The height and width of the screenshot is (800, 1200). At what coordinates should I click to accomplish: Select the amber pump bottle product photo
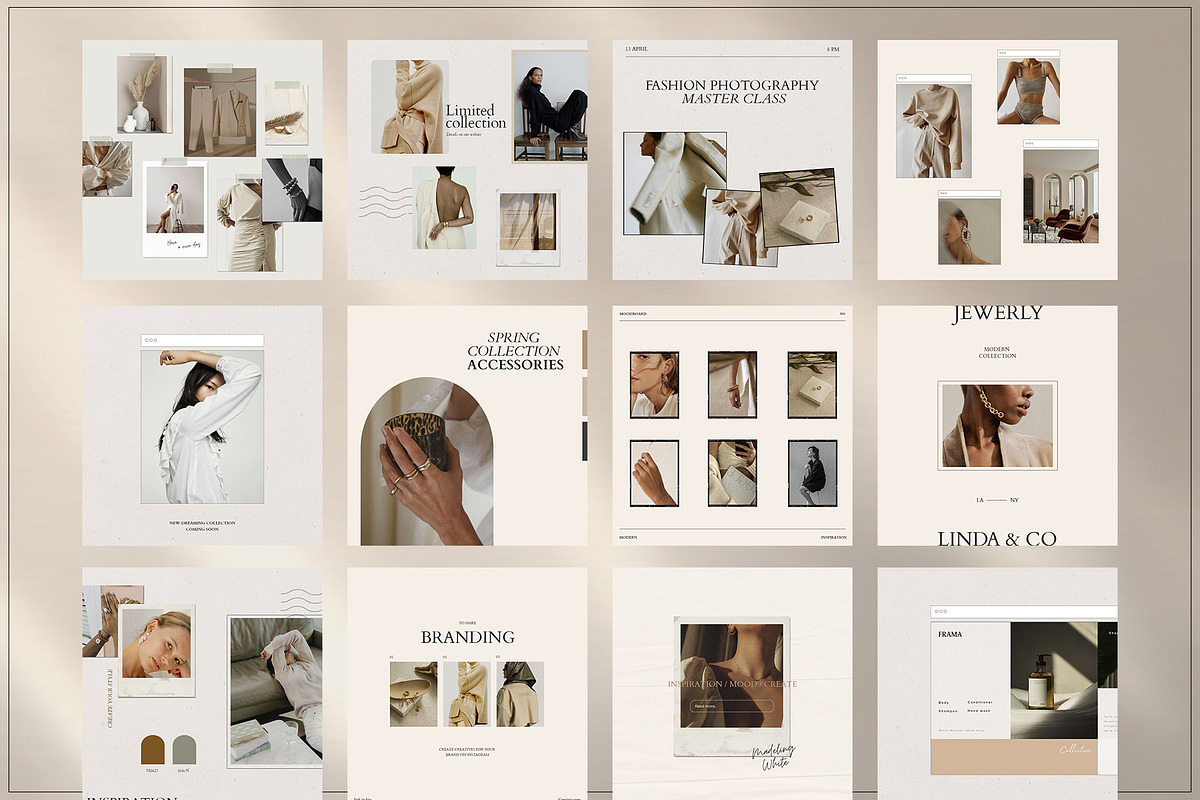(1054, 681)
